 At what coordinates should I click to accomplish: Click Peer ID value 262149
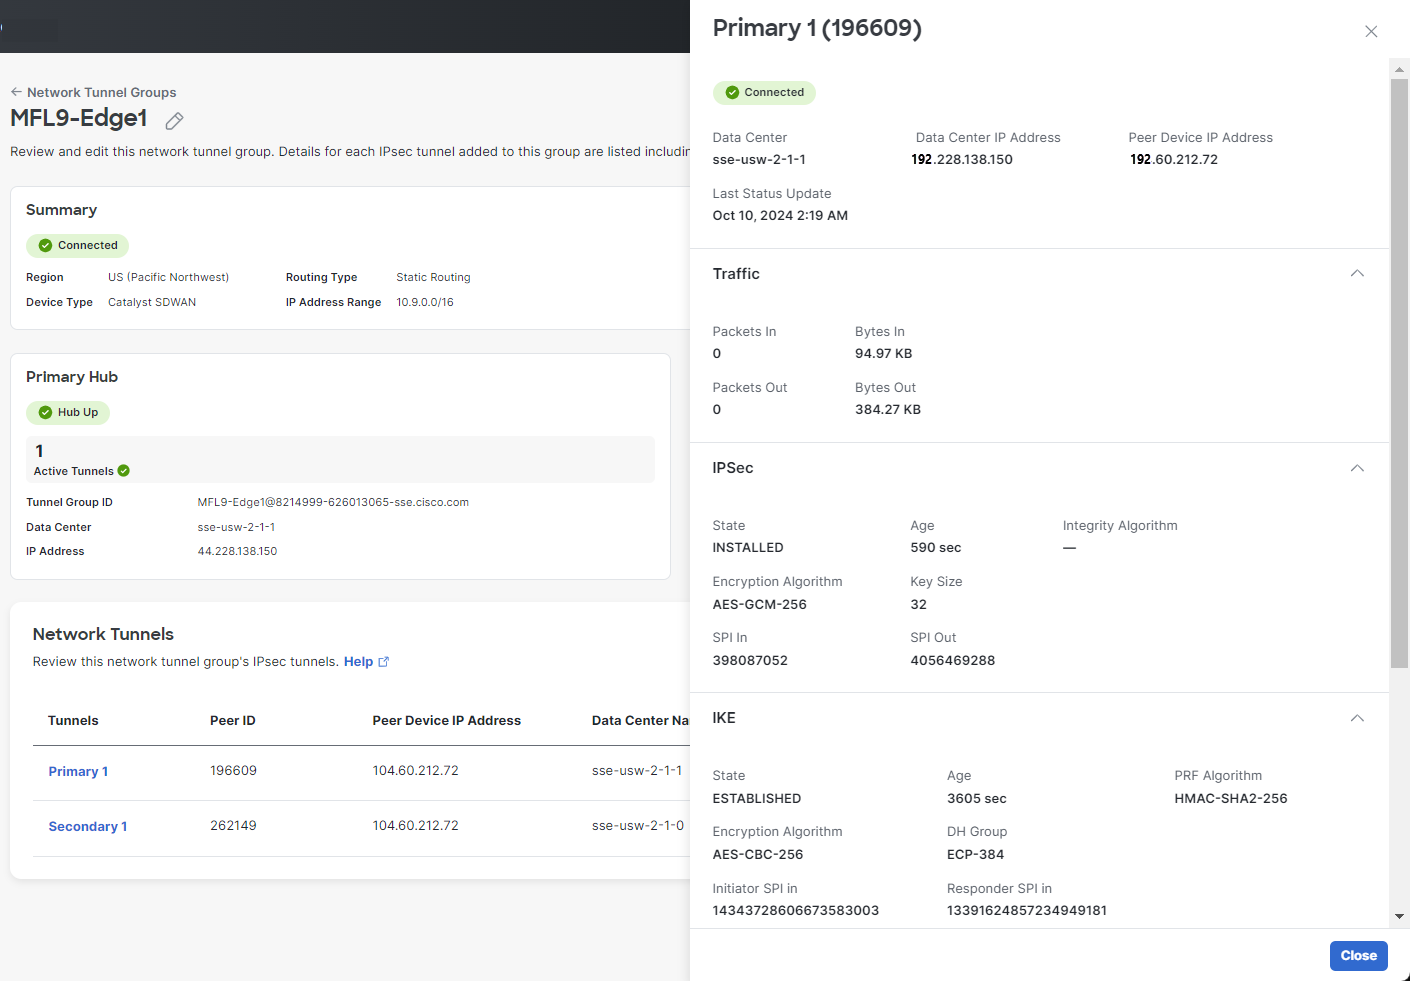(x=233, y=826)
